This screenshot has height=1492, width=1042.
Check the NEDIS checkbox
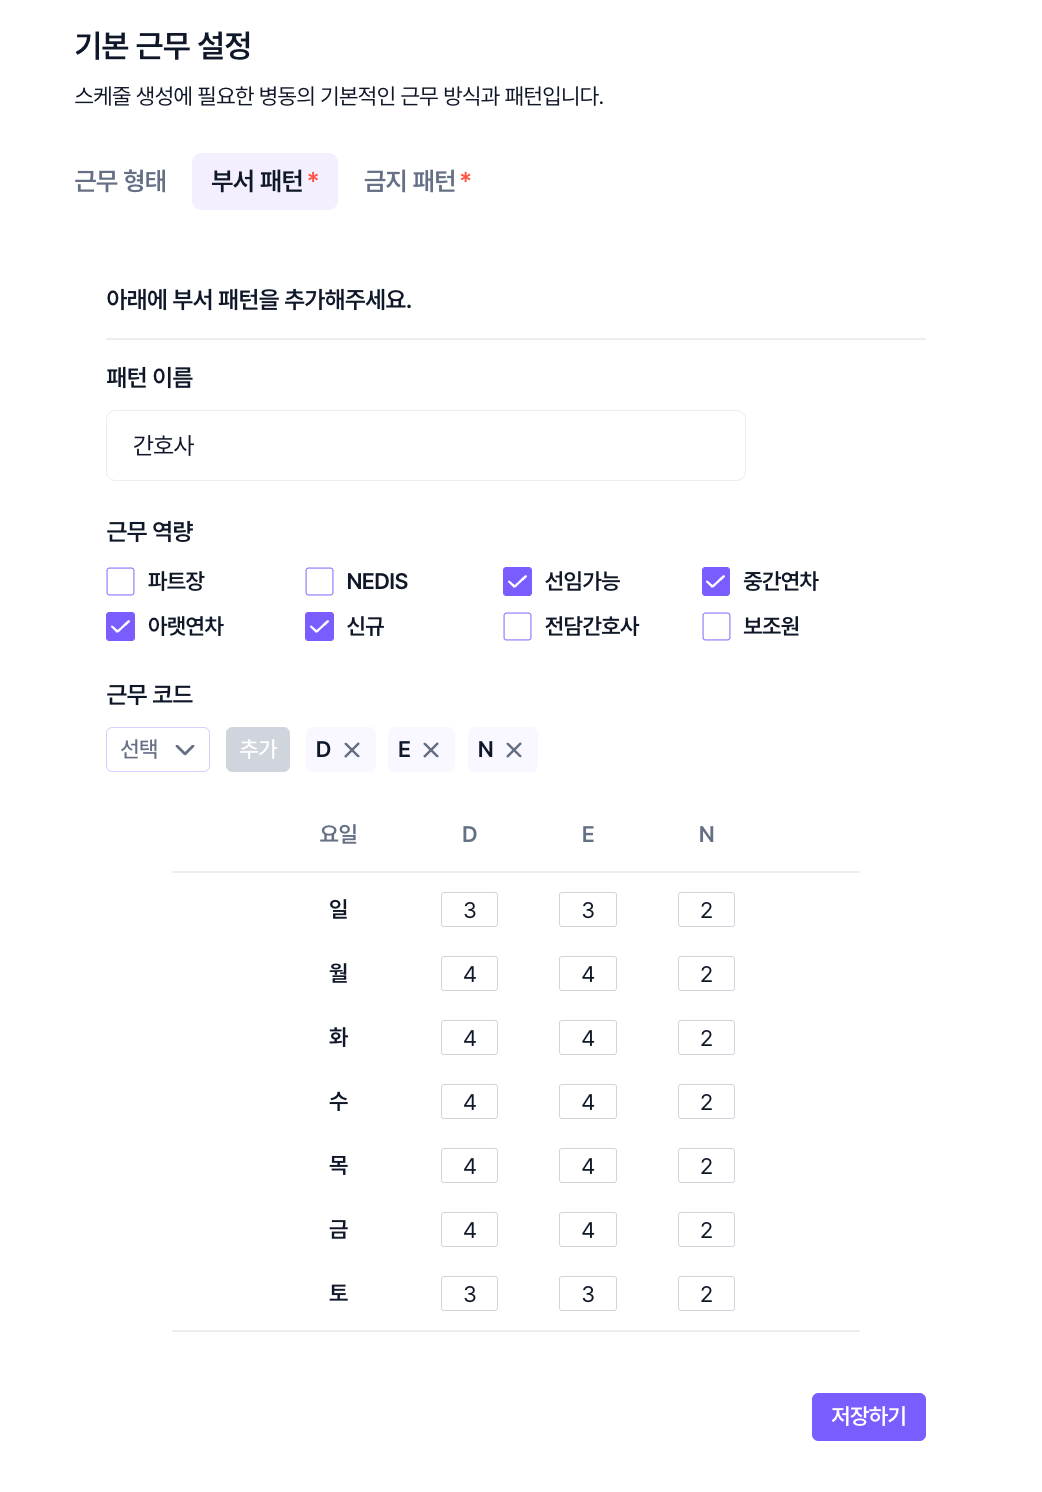pos(319,581)
